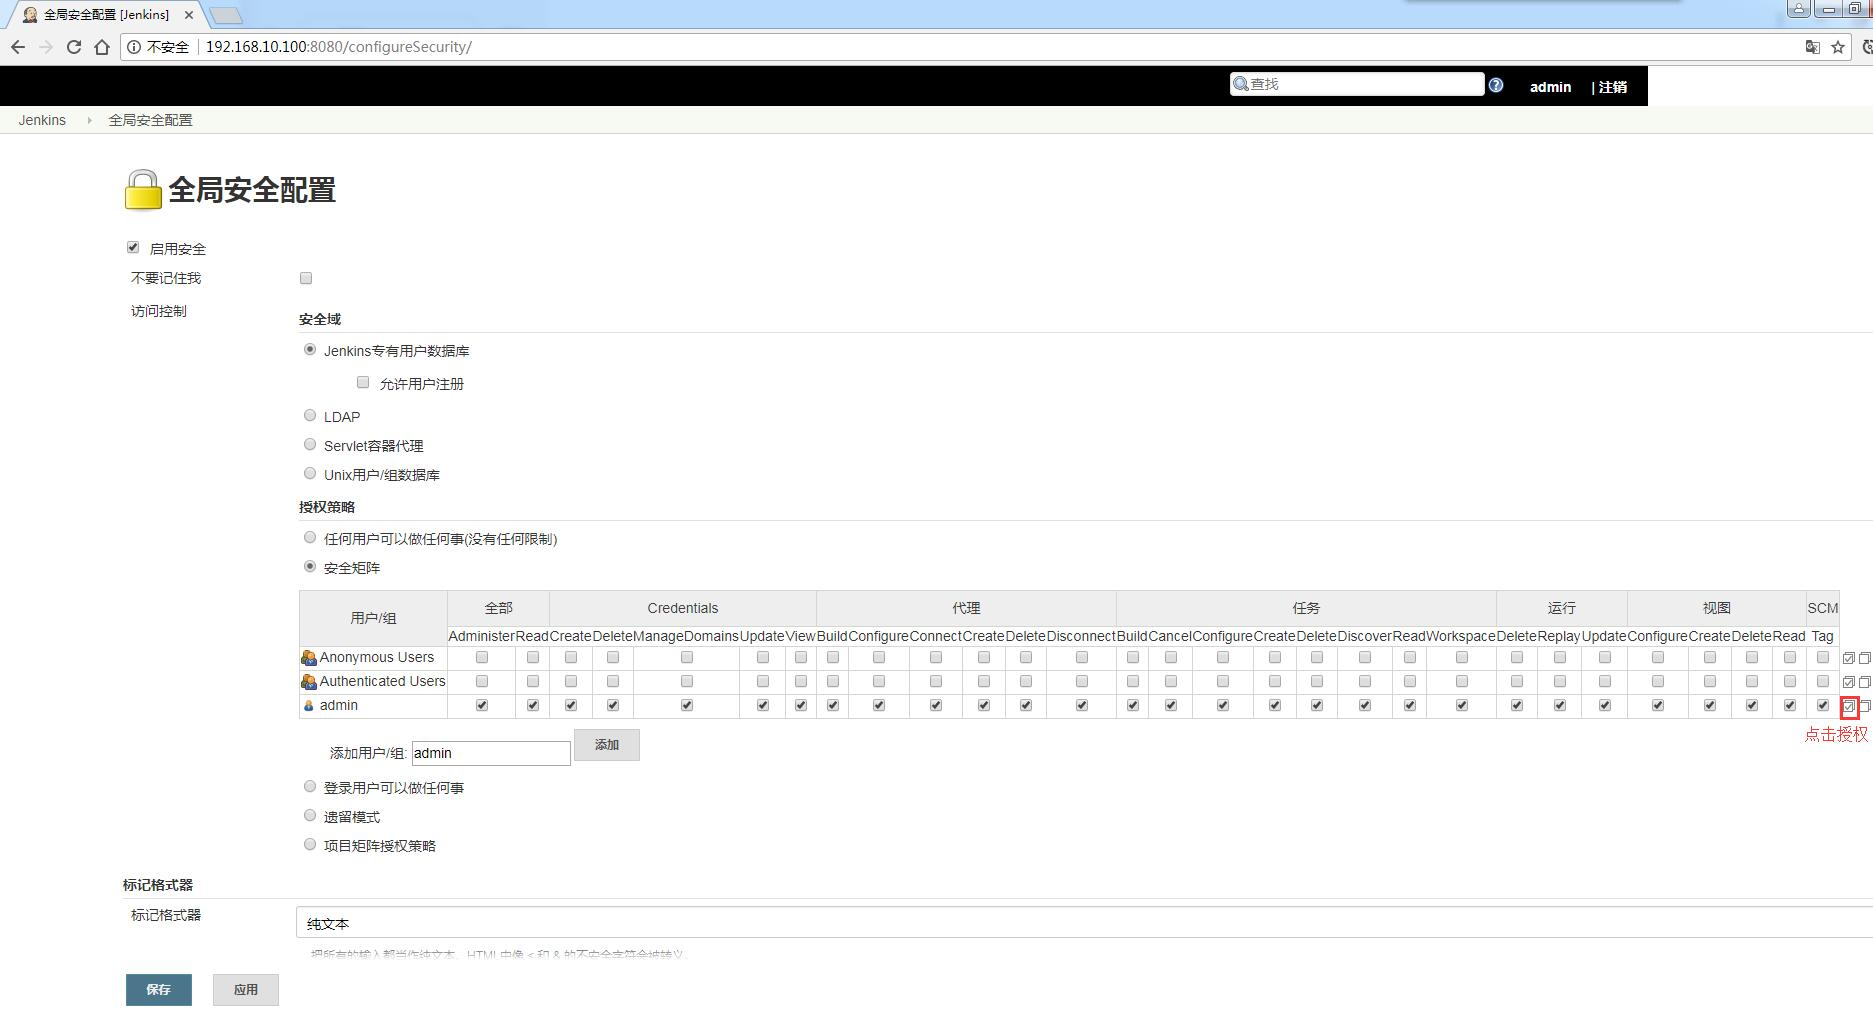
Task: Select the 遗留模式 radio option
Action: click(x=310, y=815)
